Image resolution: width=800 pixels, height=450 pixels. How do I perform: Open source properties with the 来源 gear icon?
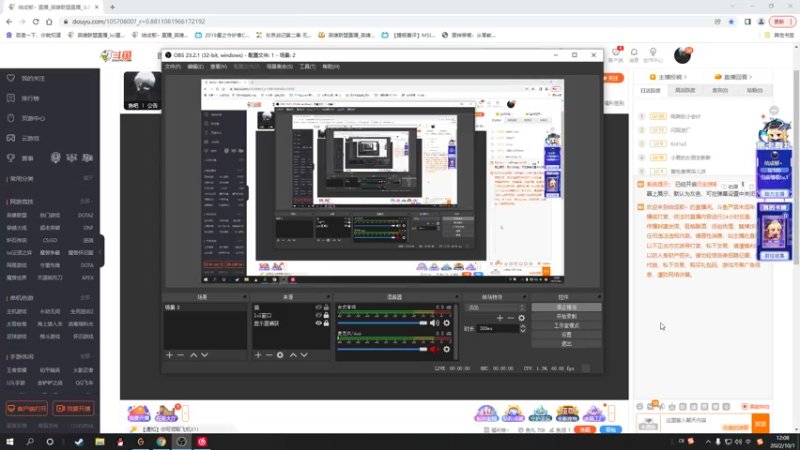click(x=280, y=355)
